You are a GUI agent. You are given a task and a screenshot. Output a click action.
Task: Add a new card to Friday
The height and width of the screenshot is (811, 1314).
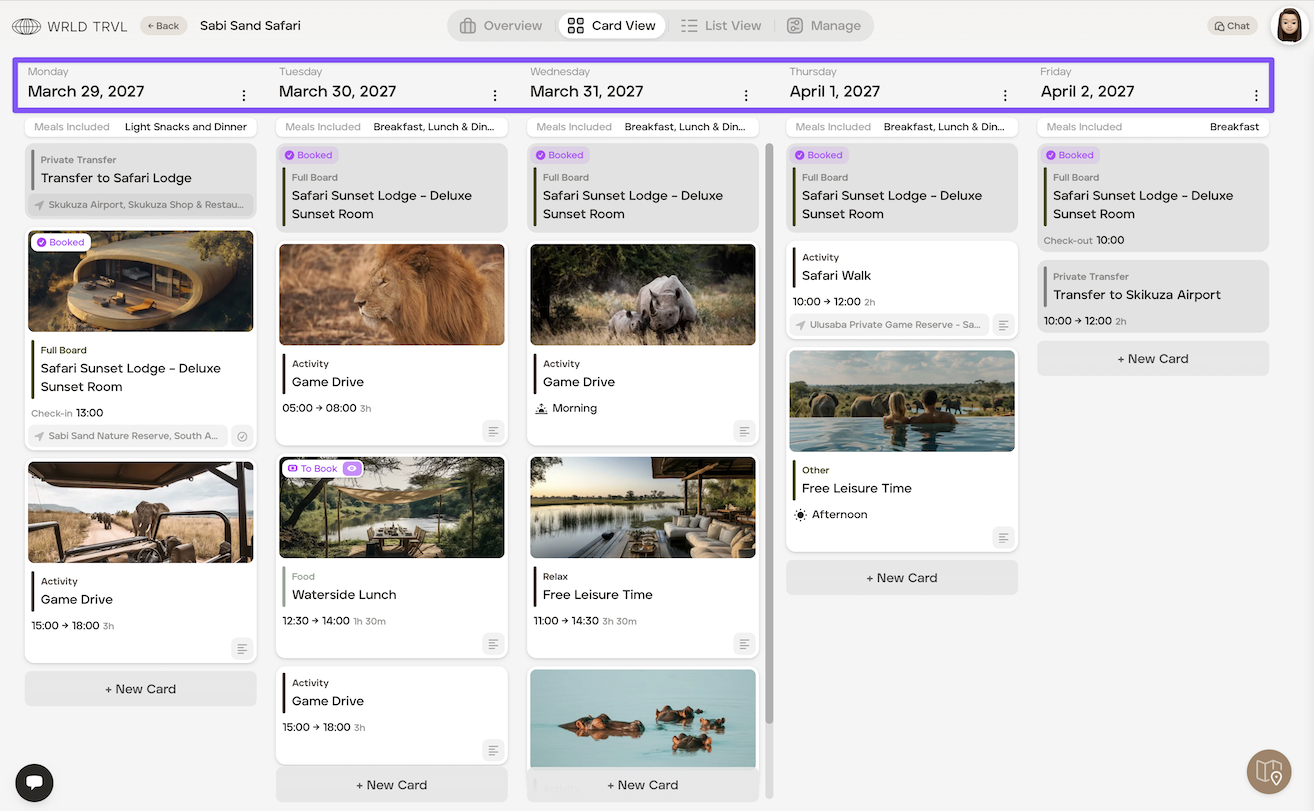coord(1153,359)
